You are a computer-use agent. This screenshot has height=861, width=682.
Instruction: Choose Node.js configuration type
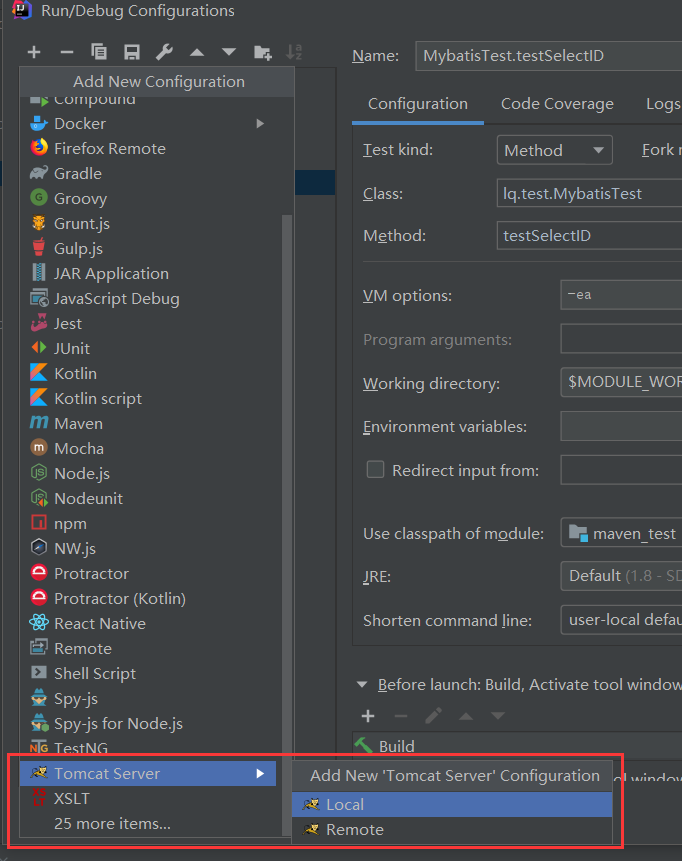pos(148,473)
